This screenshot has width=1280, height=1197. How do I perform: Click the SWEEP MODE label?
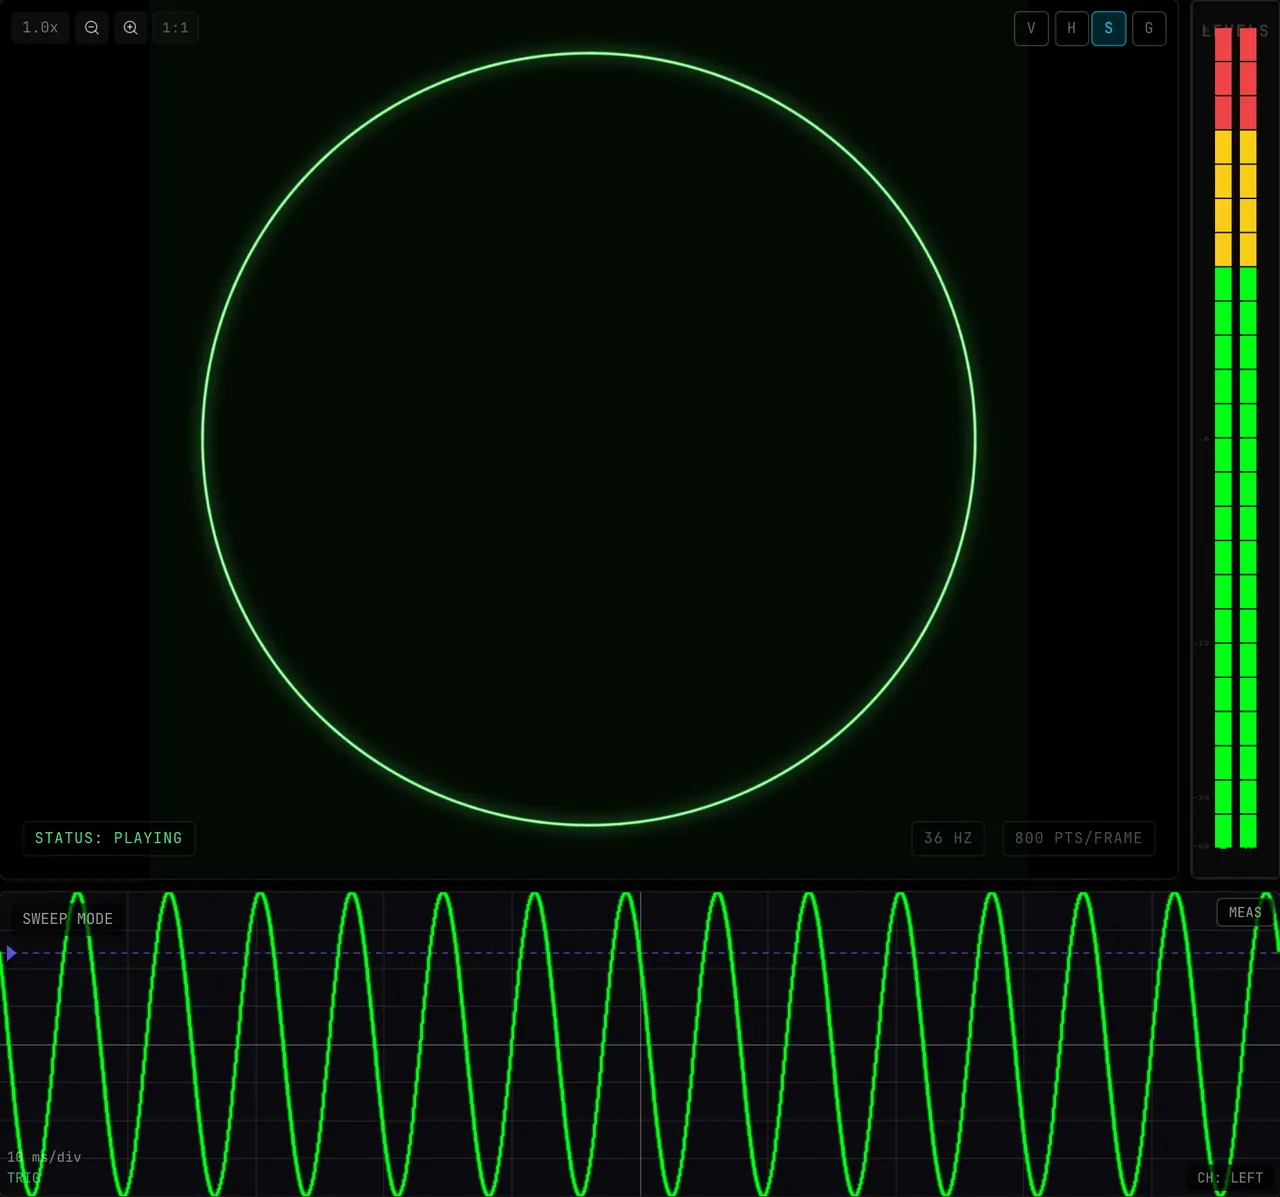[x=68, y=919]
